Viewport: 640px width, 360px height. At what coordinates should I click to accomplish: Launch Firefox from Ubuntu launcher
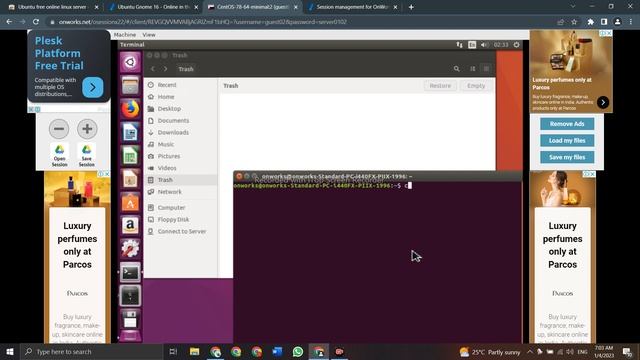pyautogui.click(x=130, y=109)
